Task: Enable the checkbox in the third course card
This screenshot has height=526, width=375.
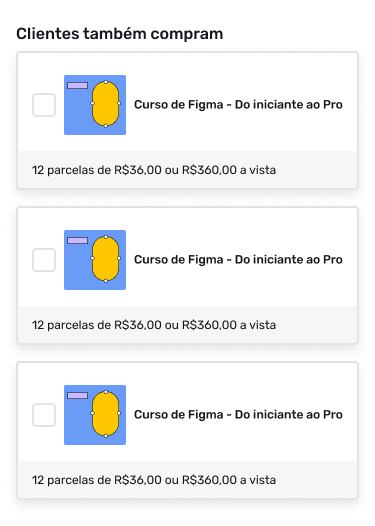Action: coord(44,415)
